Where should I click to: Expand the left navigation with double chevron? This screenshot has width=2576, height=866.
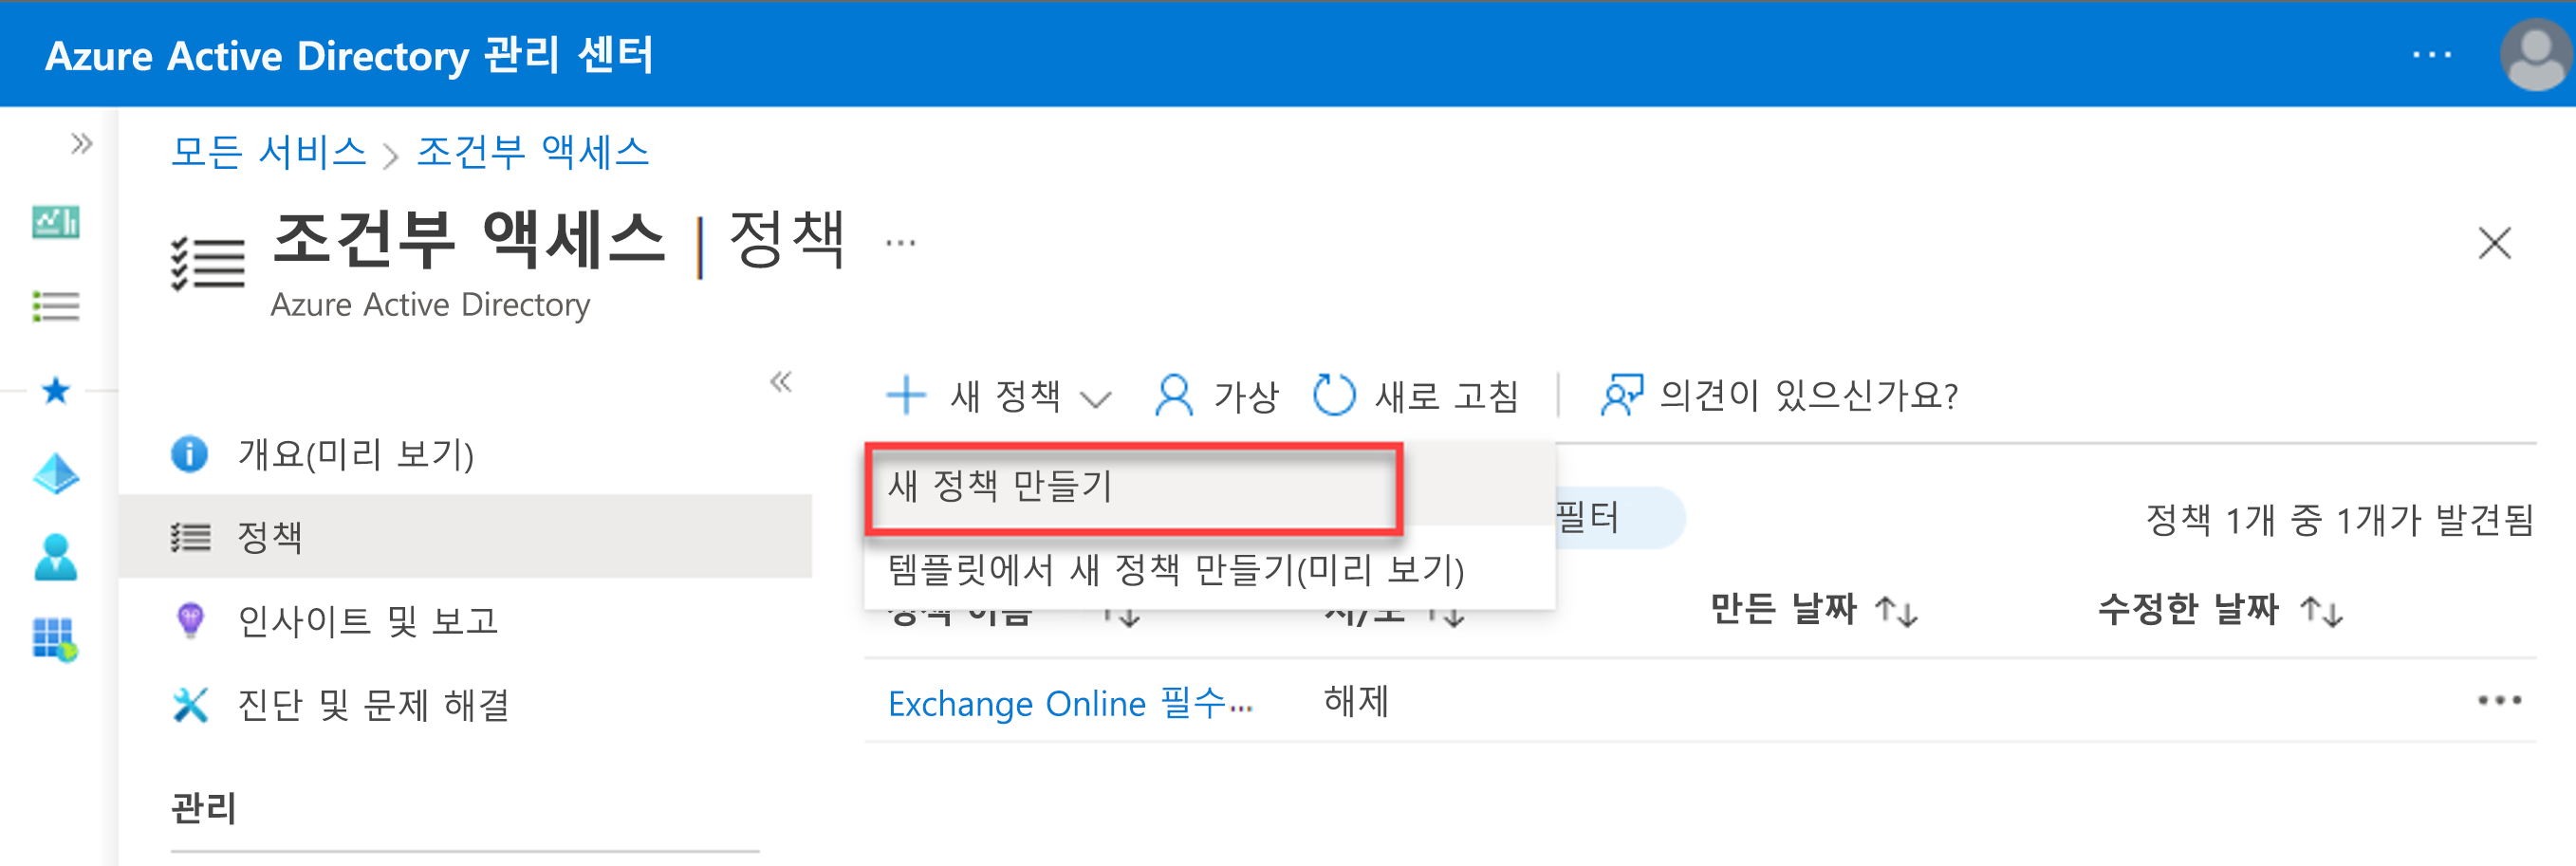click(x=81, y=144)
